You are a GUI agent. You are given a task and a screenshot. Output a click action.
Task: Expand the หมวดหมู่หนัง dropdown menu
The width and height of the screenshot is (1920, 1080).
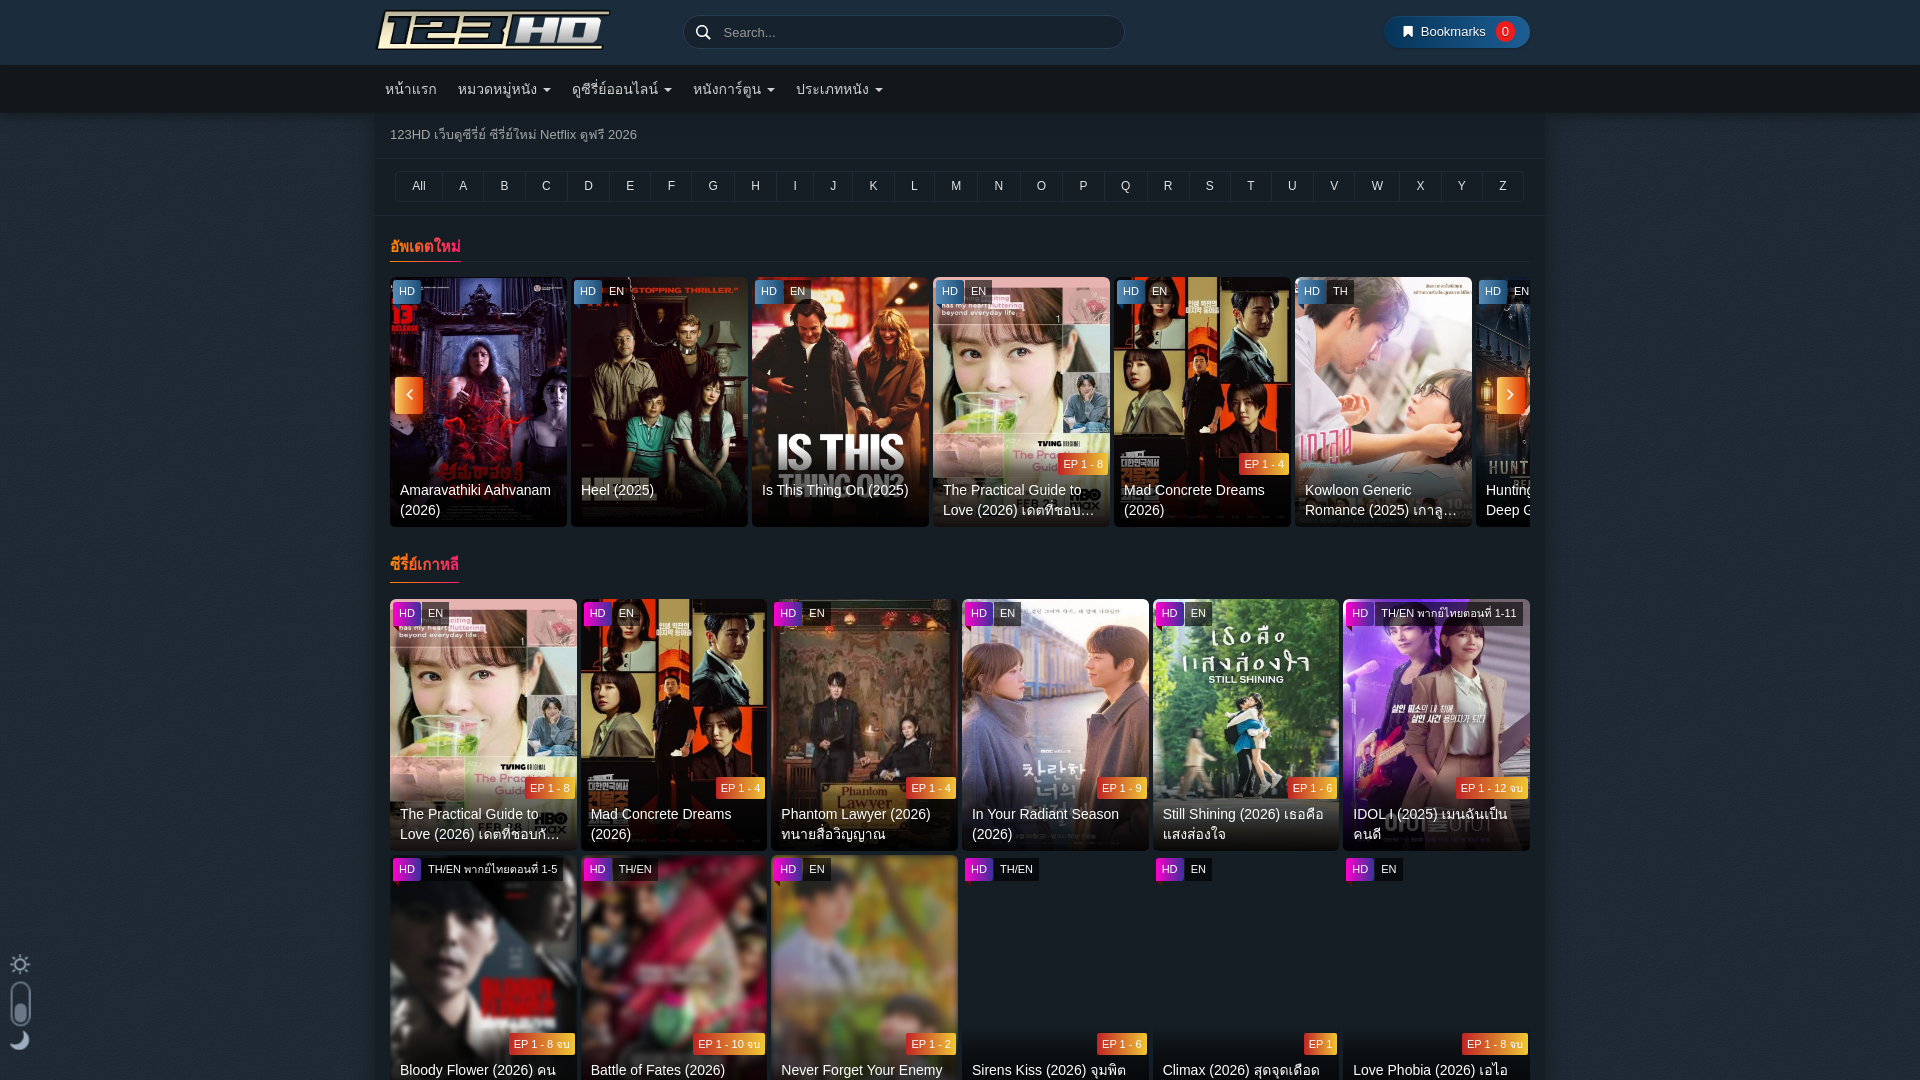click(x=504, y=89)
